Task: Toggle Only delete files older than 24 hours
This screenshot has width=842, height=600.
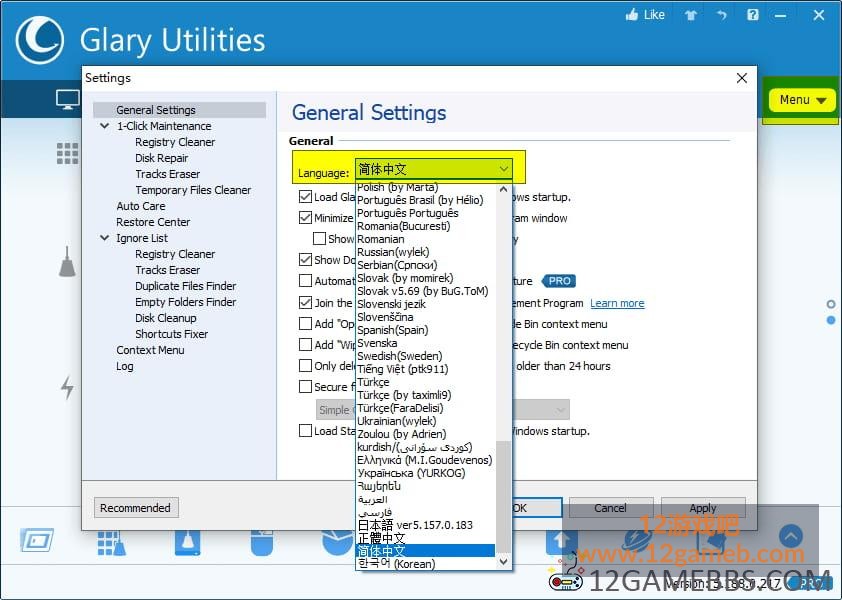Action: tap(306, 366)
